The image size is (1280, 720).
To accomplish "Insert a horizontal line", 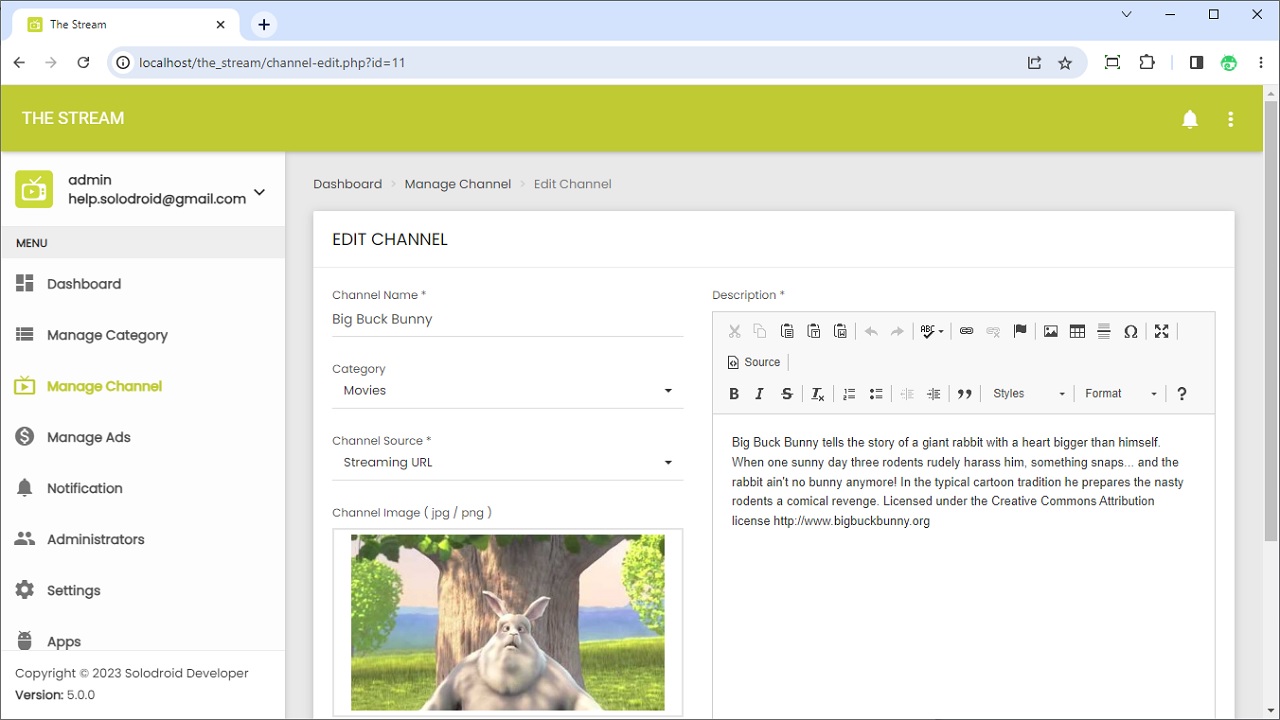I will 1104,332.
